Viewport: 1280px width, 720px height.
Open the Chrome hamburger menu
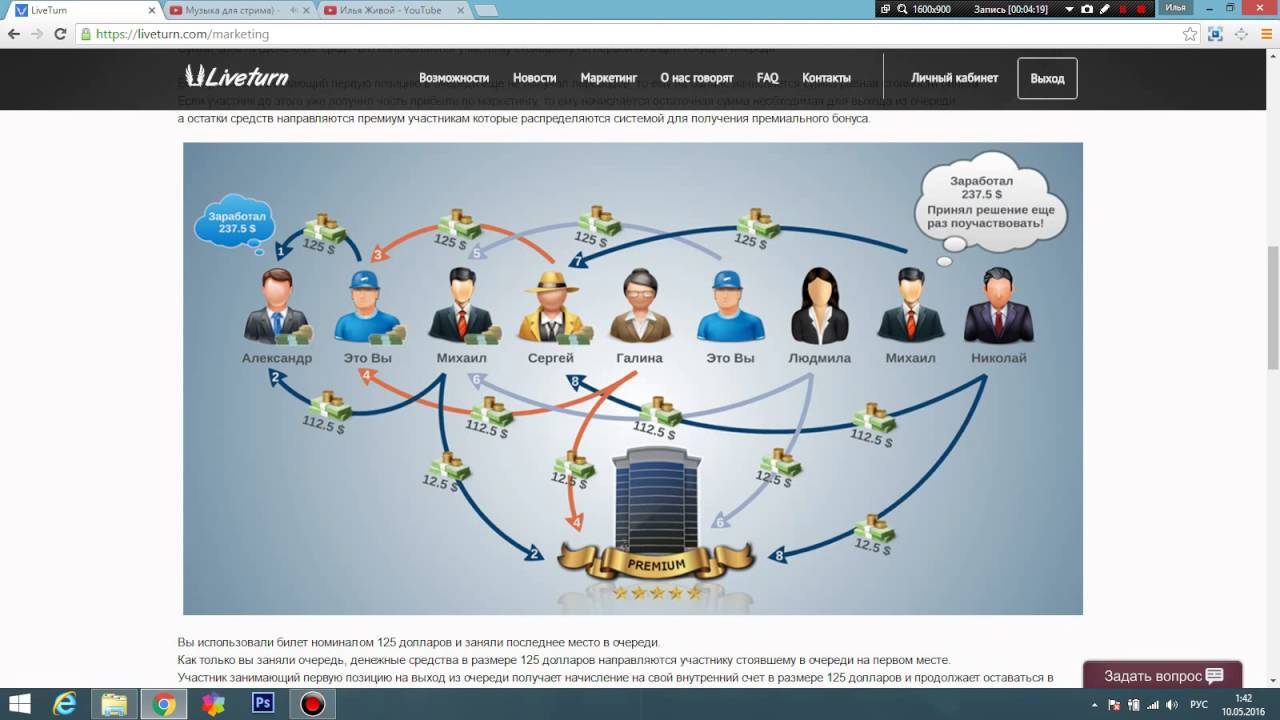tap(1266, 33)
